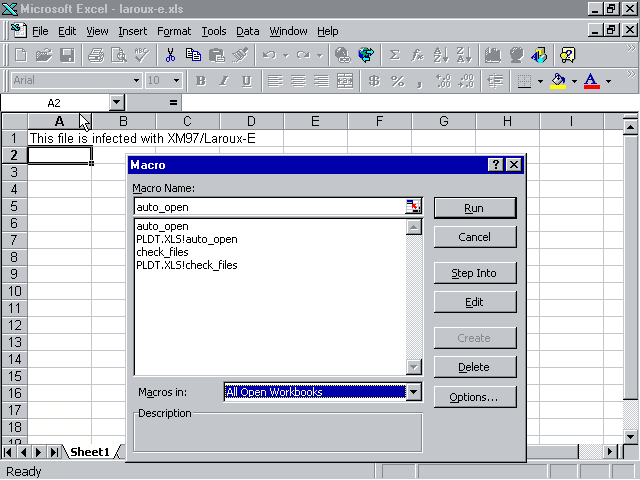Screen dimensions: 640x480
Task: Click the Save disk icon
Action: (67, 55)
